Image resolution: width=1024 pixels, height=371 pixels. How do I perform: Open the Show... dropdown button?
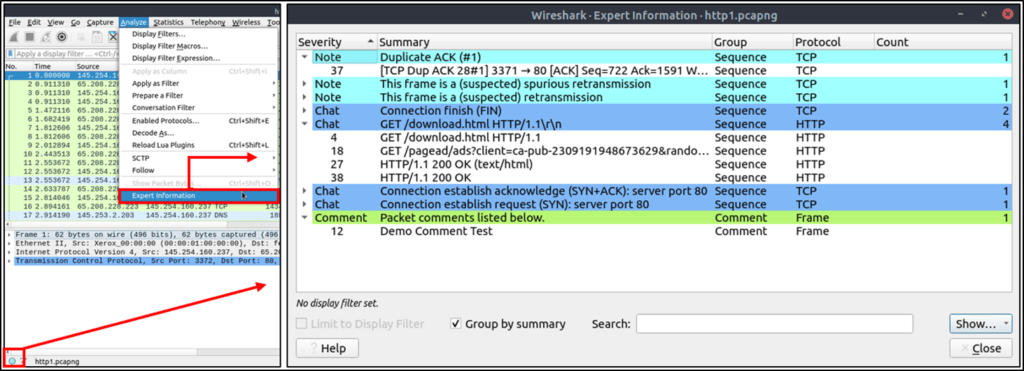(x=980, y=323)
